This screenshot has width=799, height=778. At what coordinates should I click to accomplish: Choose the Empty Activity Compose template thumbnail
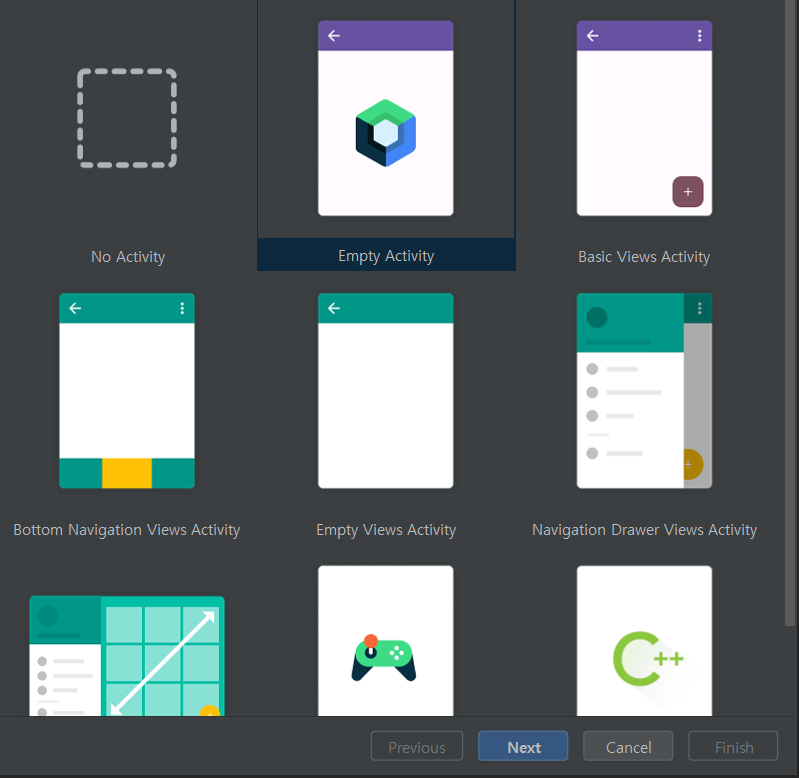pyautogui.click(x=386, y=118)
